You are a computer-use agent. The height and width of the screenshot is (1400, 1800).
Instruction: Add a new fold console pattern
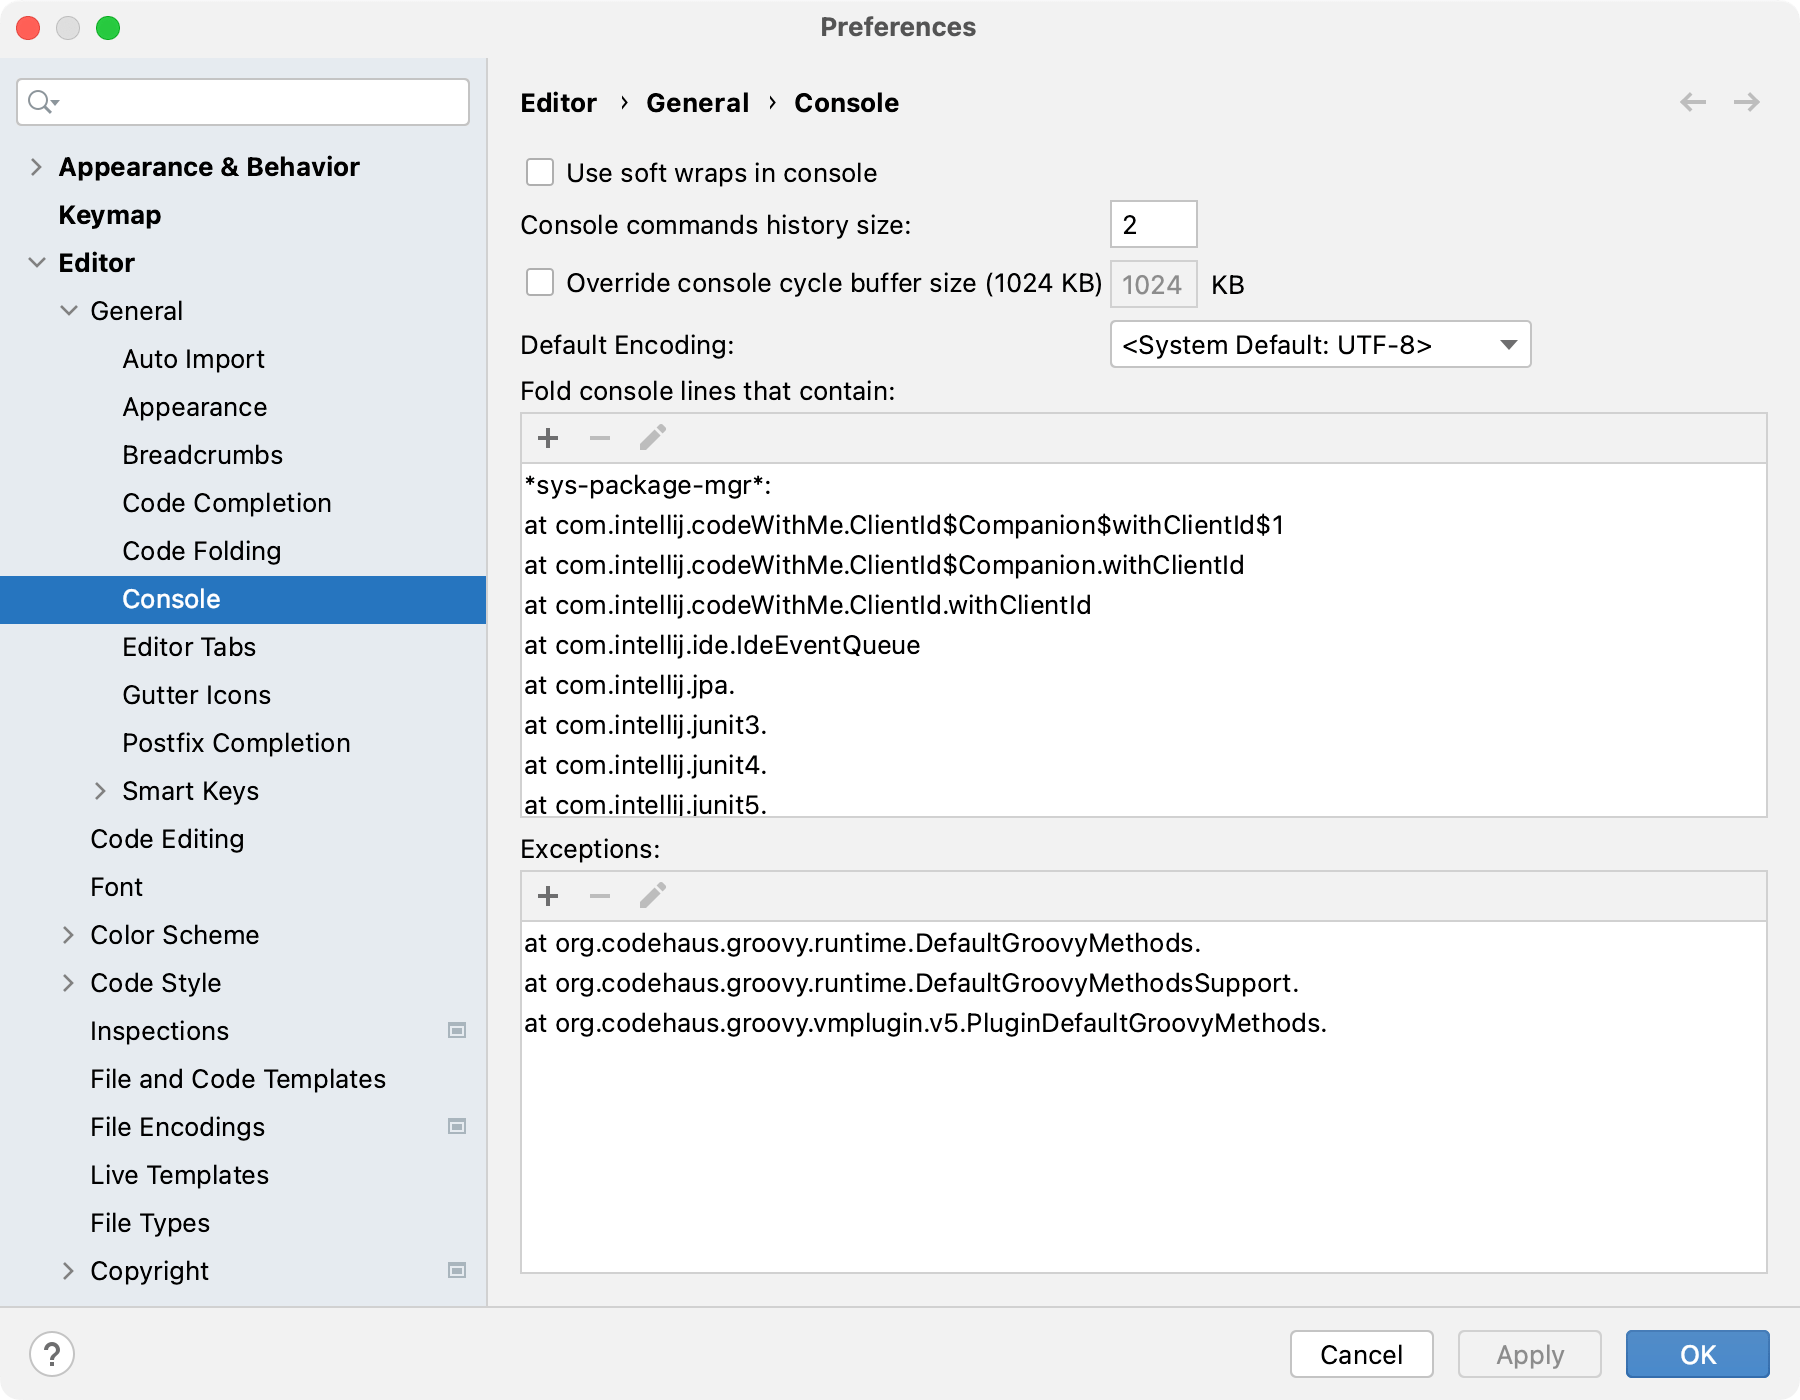pos(548,437)
